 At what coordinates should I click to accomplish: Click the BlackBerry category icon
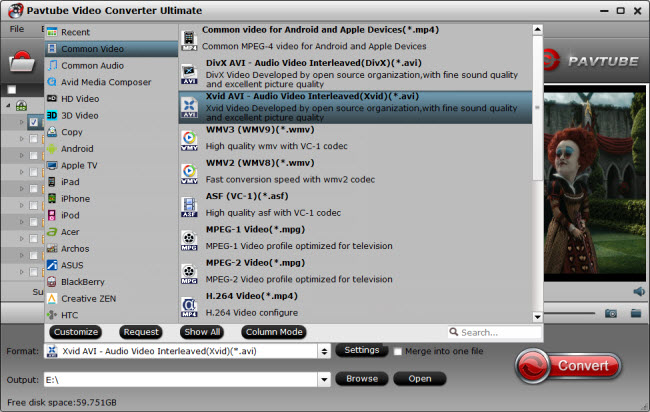tap(52, 282)
